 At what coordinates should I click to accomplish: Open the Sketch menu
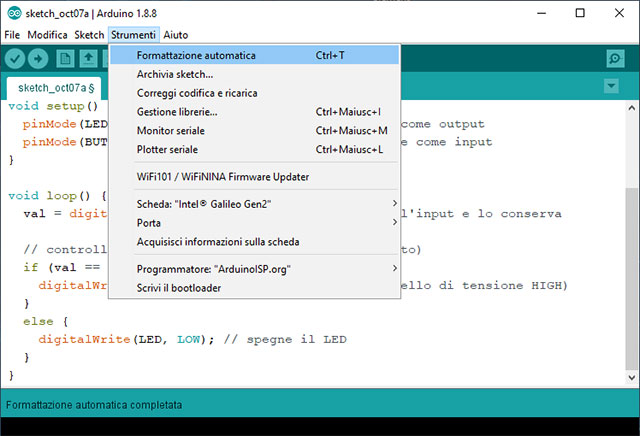[x=89, y=35]
